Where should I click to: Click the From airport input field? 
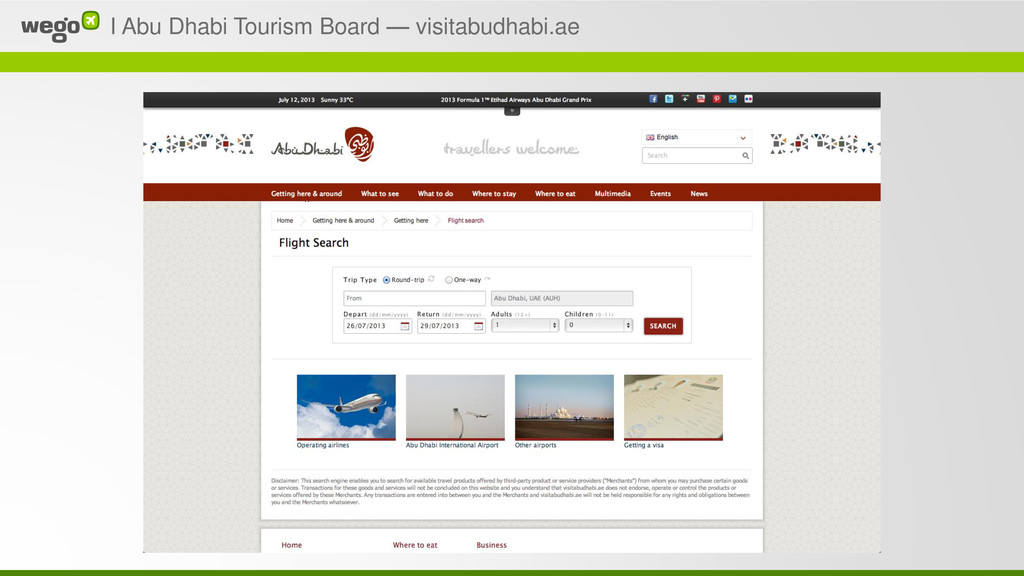(x=415, y=298)
